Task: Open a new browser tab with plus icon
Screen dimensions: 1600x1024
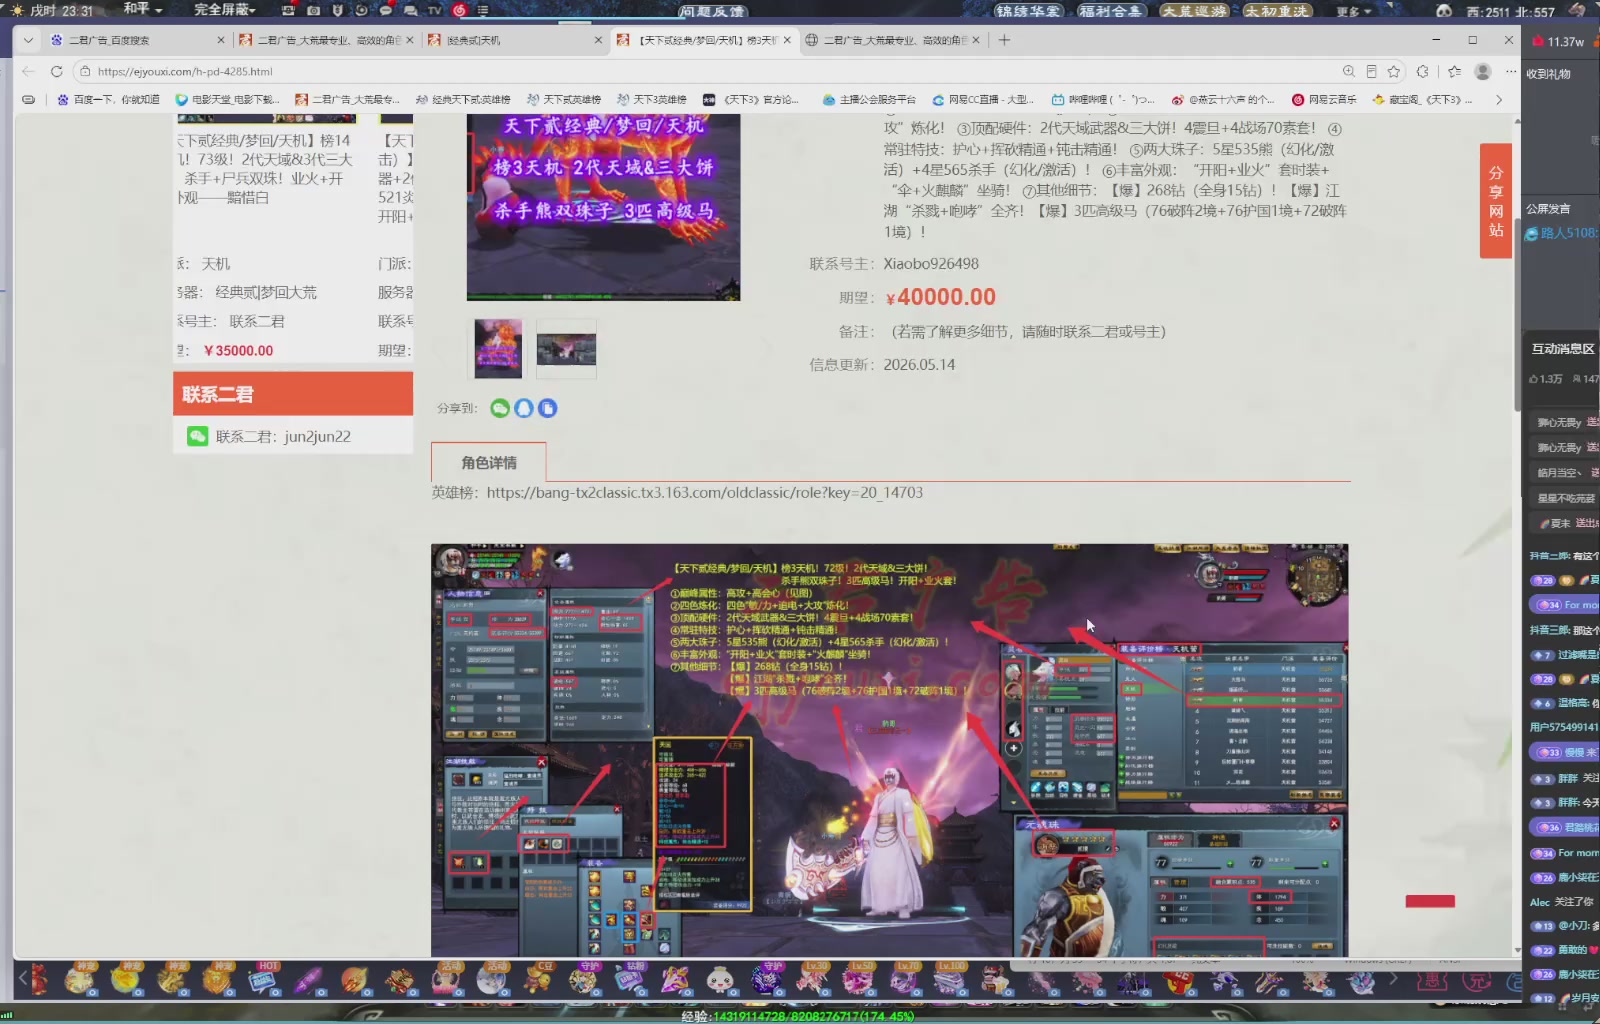Action: 1004,40
